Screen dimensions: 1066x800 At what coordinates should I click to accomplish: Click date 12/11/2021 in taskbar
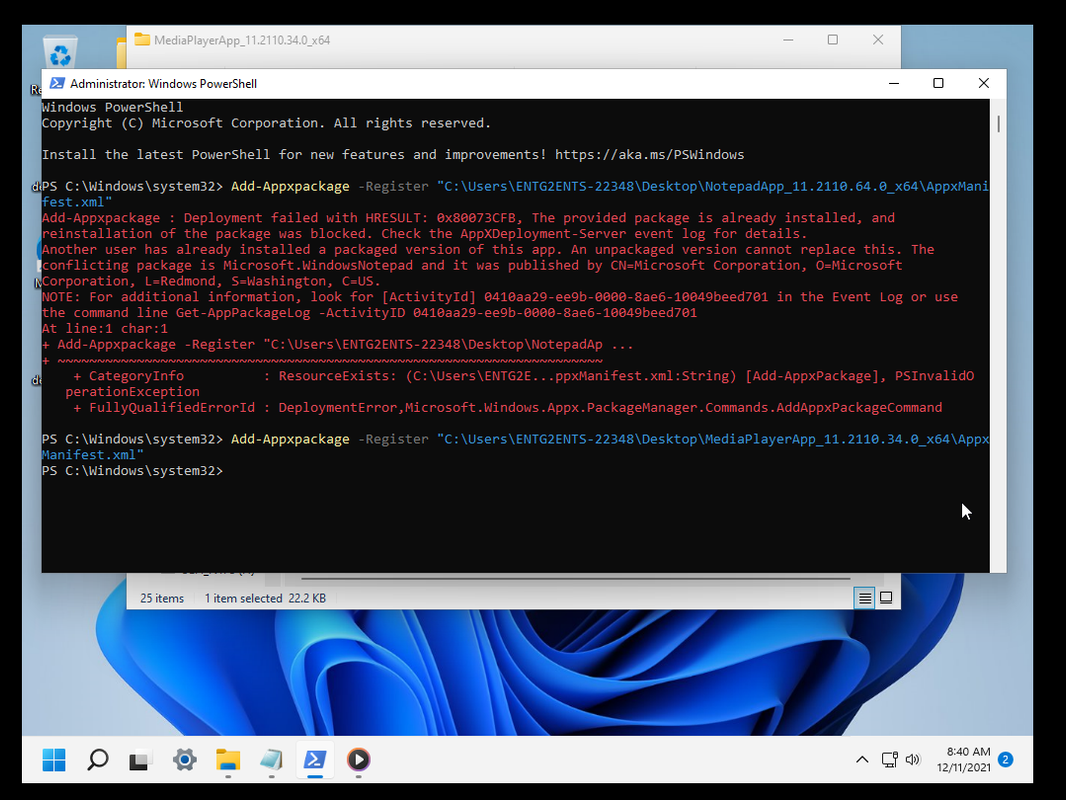963,767
